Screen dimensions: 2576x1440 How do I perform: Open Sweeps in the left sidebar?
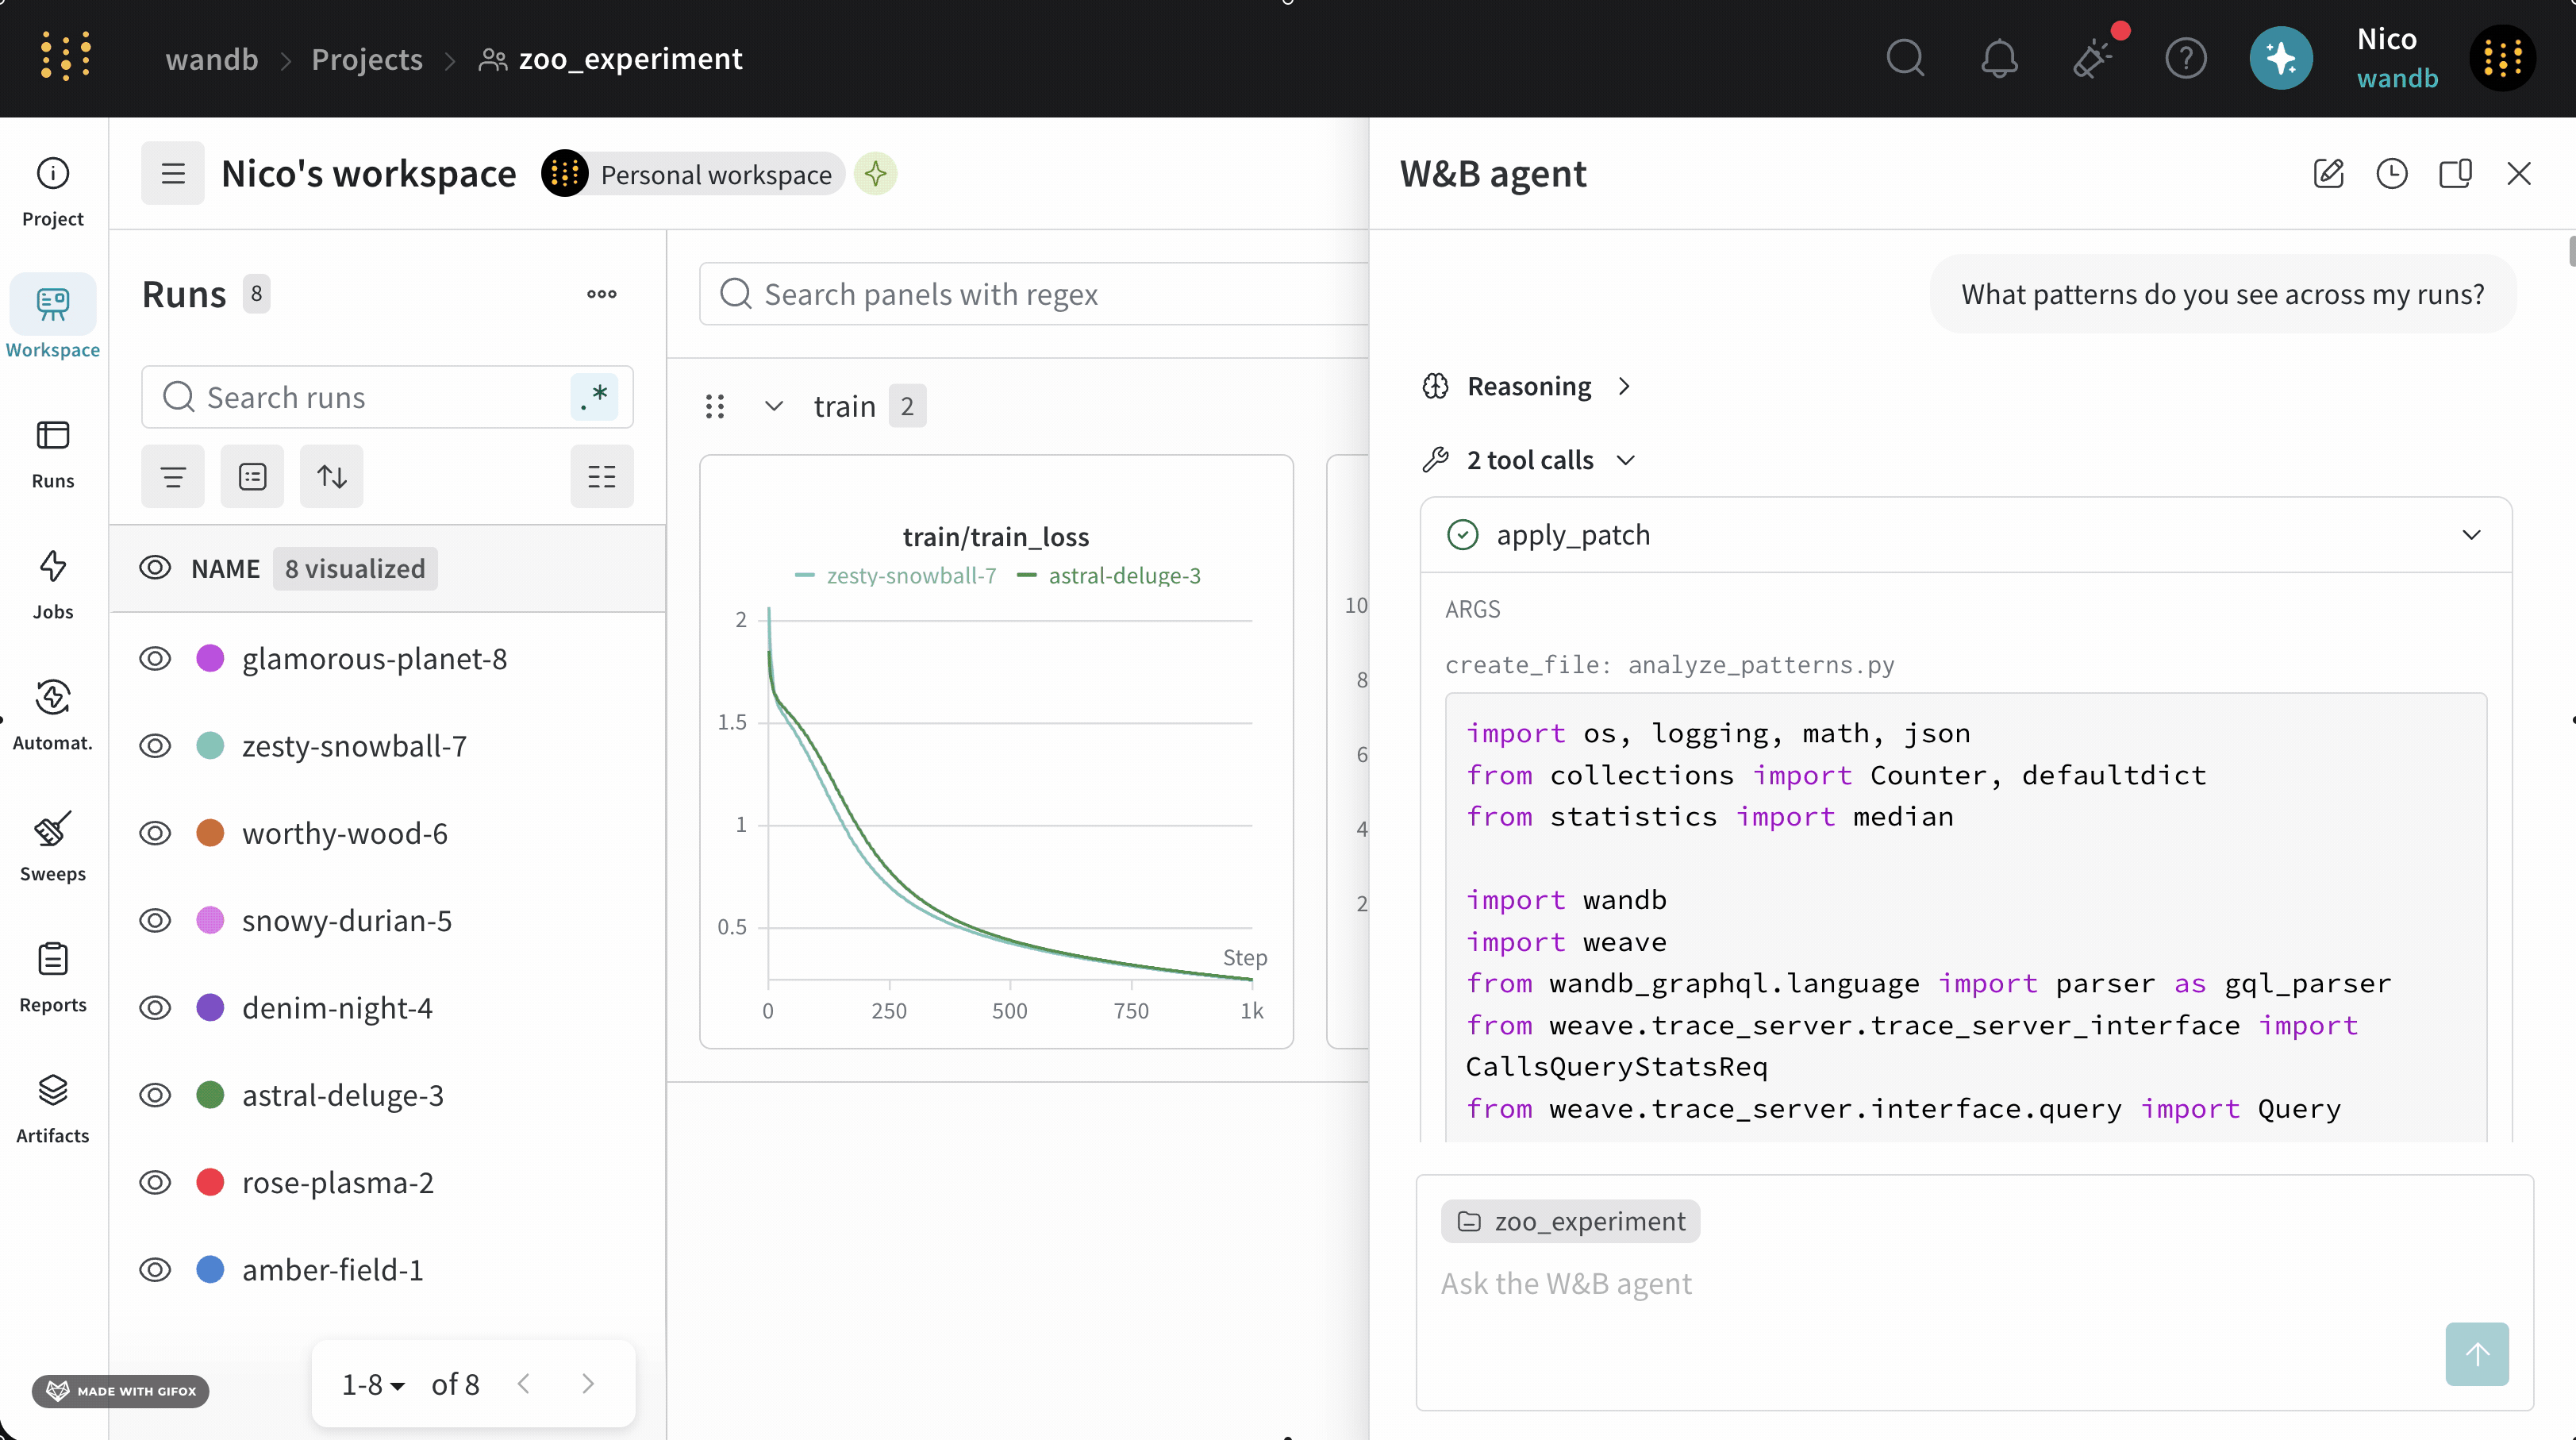point(53,847)
